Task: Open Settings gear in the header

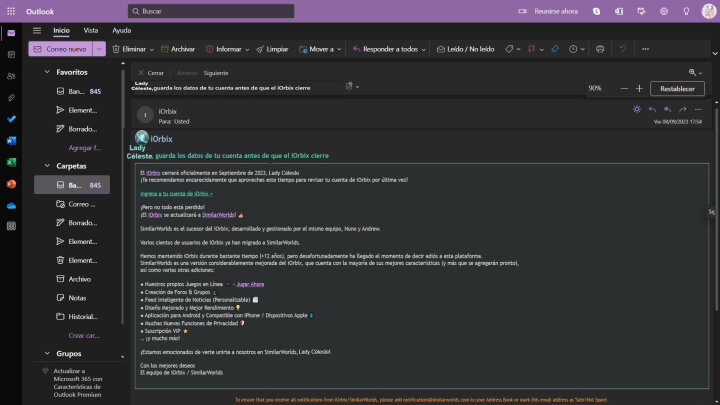Action: [x=664, y=11]
